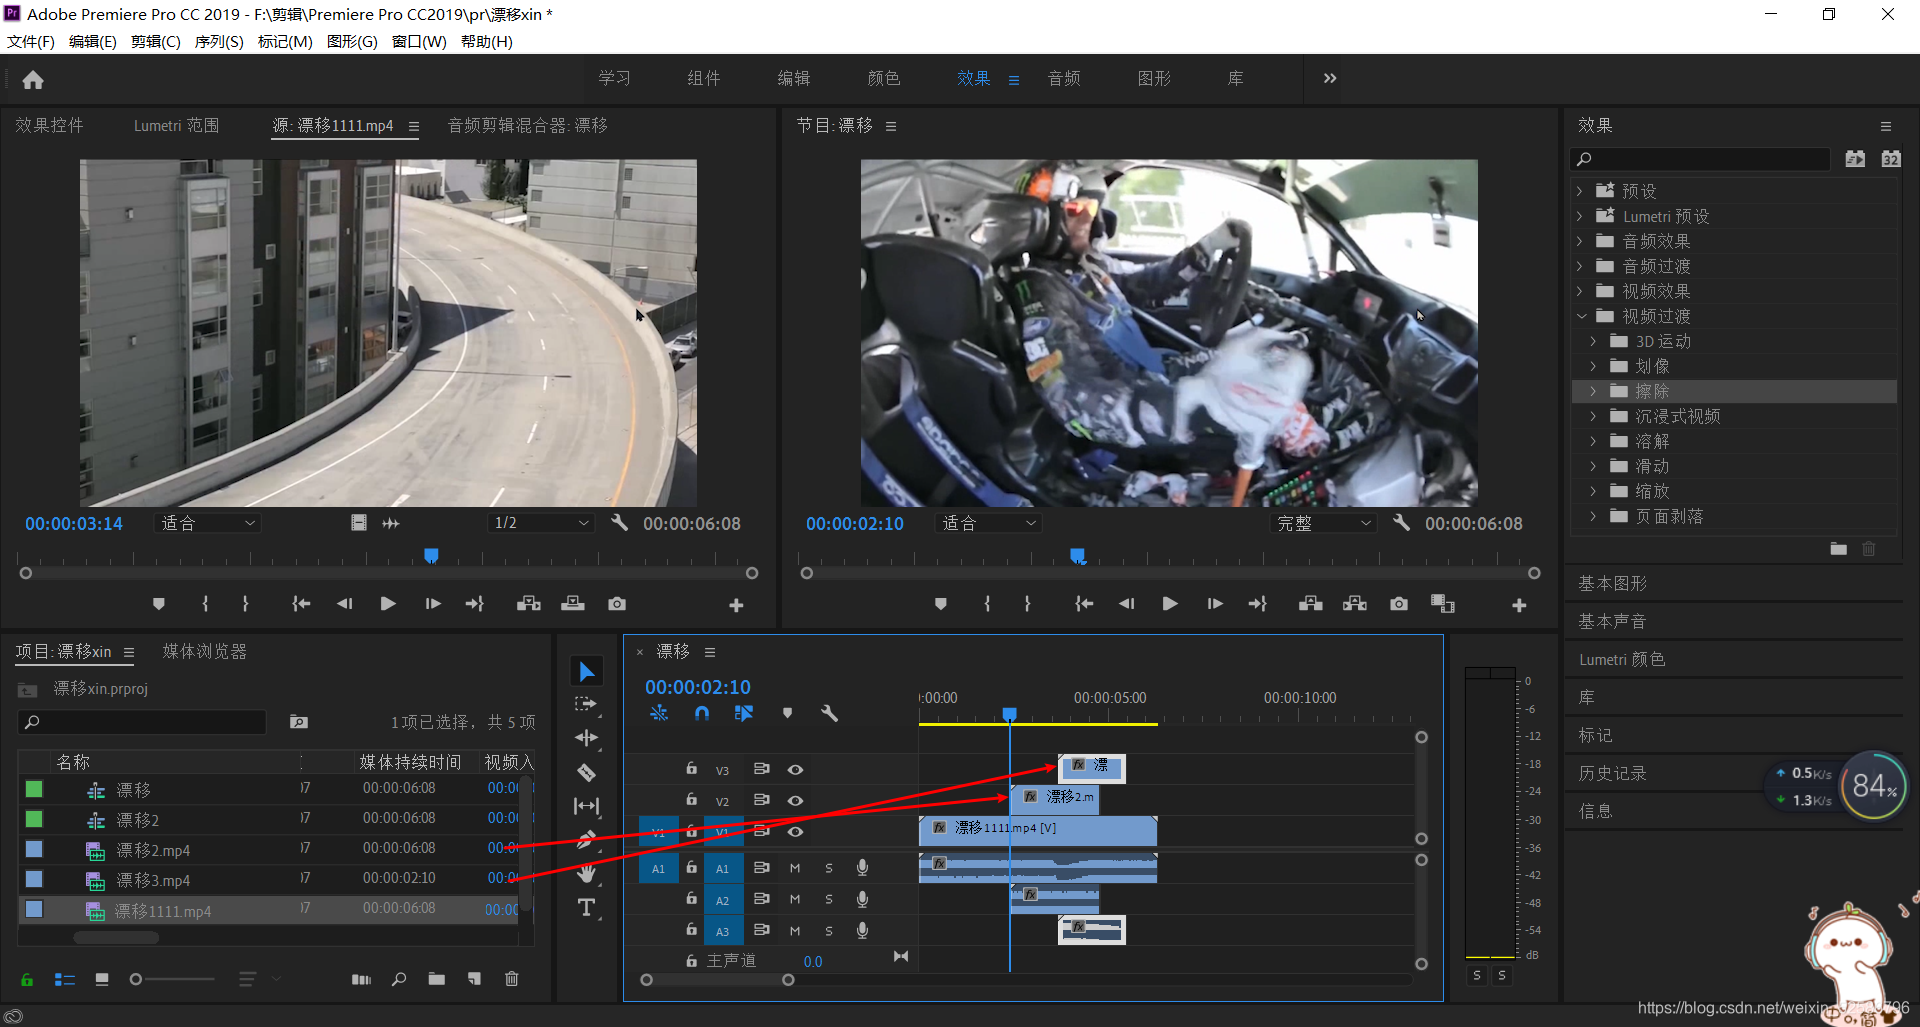The image size is (1920, 1027).
Task: Switch to the 颜色 workspace
Action: (x=883, y=78)
